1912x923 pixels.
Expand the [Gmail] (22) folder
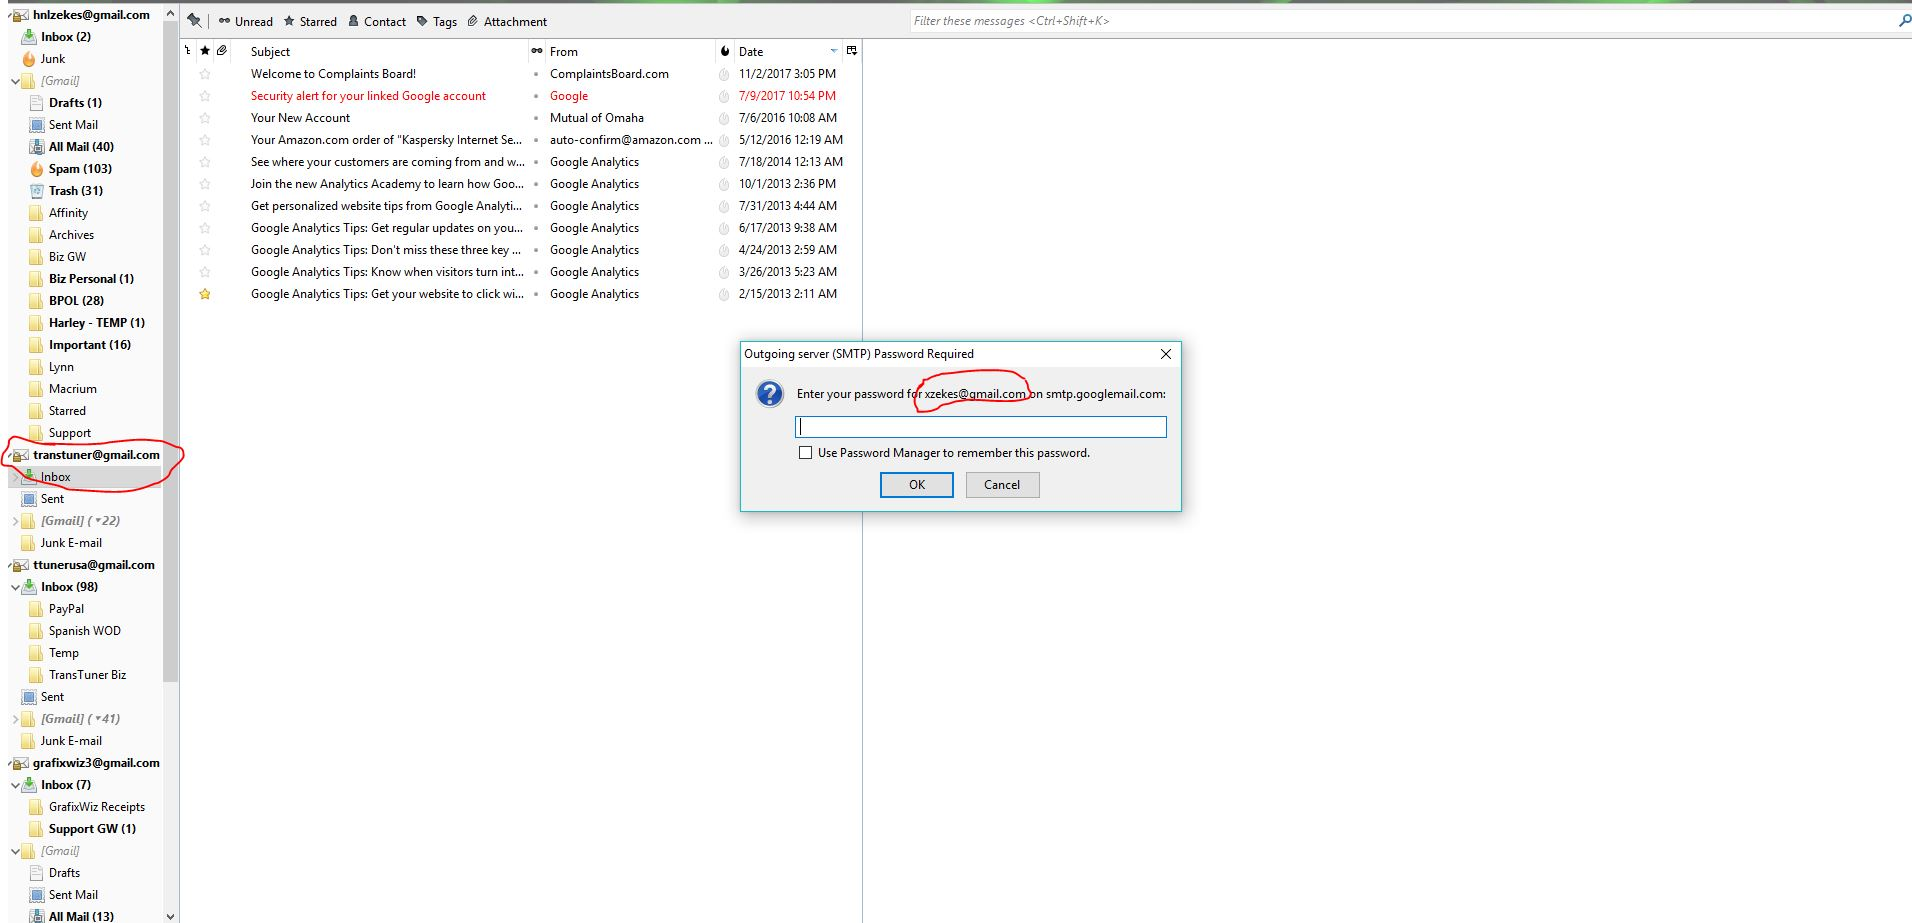15,521
